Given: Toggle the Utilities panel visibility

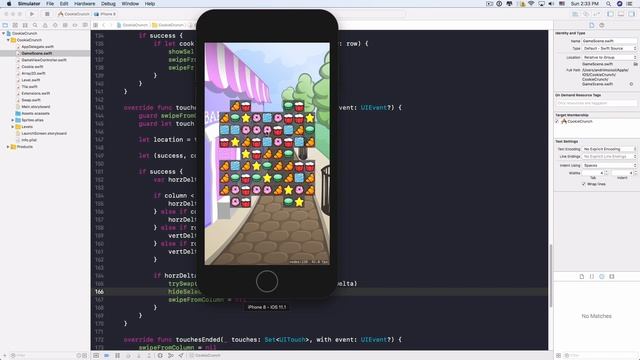Looking at the screenshot, I should click(631, 14).
